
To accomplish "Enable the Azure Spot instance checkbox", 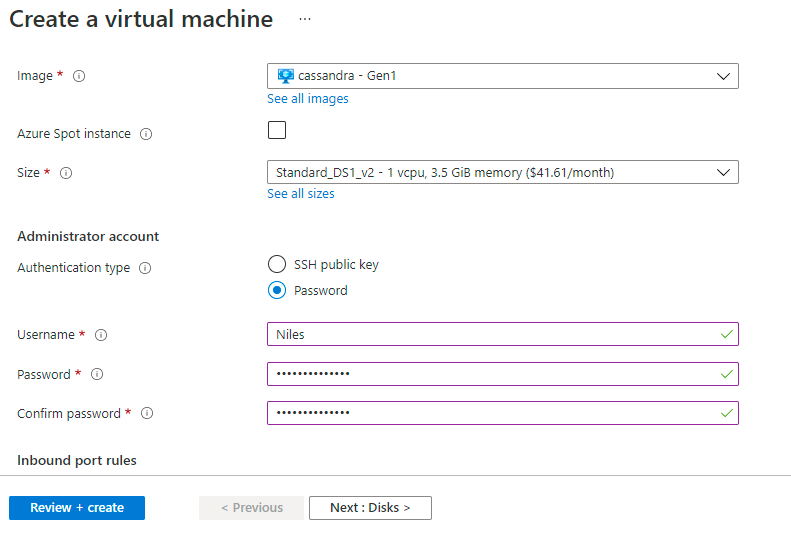I will pyautogui.click(x=277, y=130).
